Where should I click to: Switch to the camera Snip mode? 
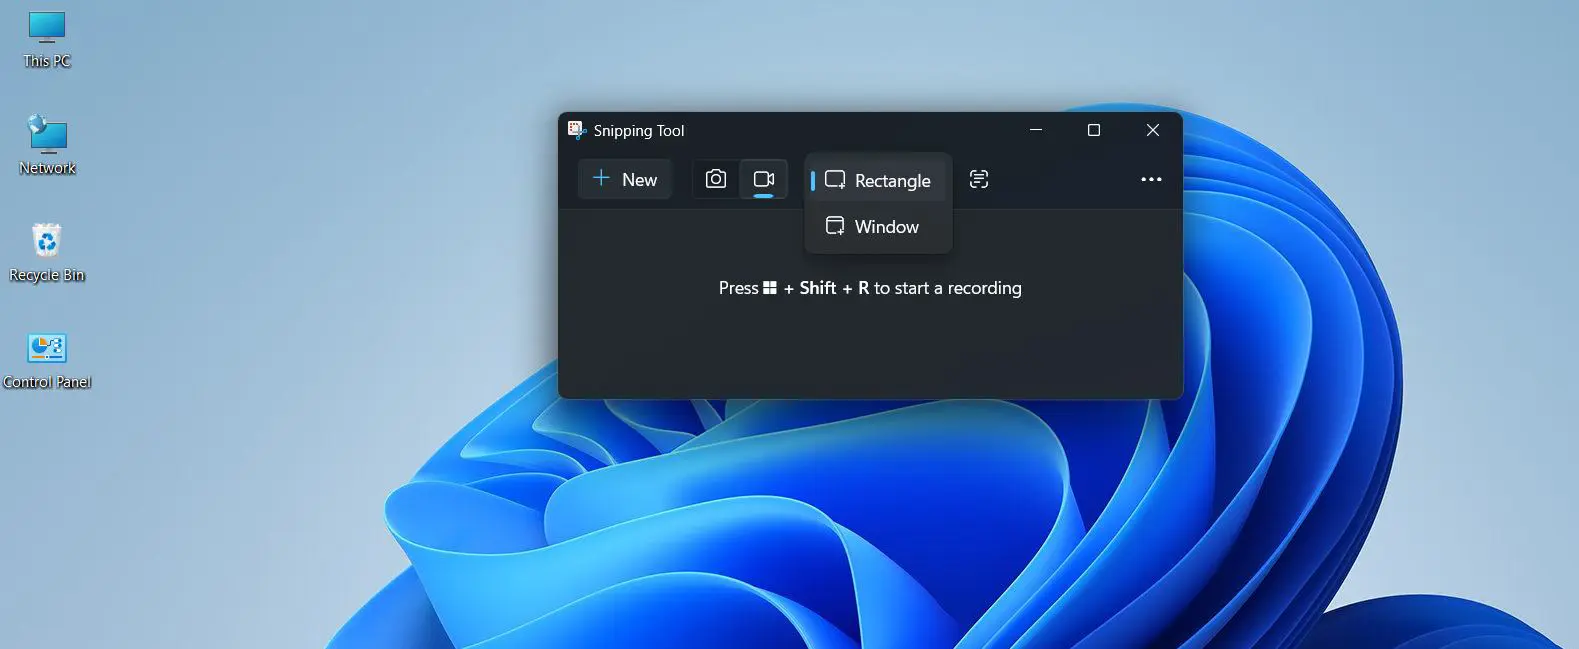point(716,179)
